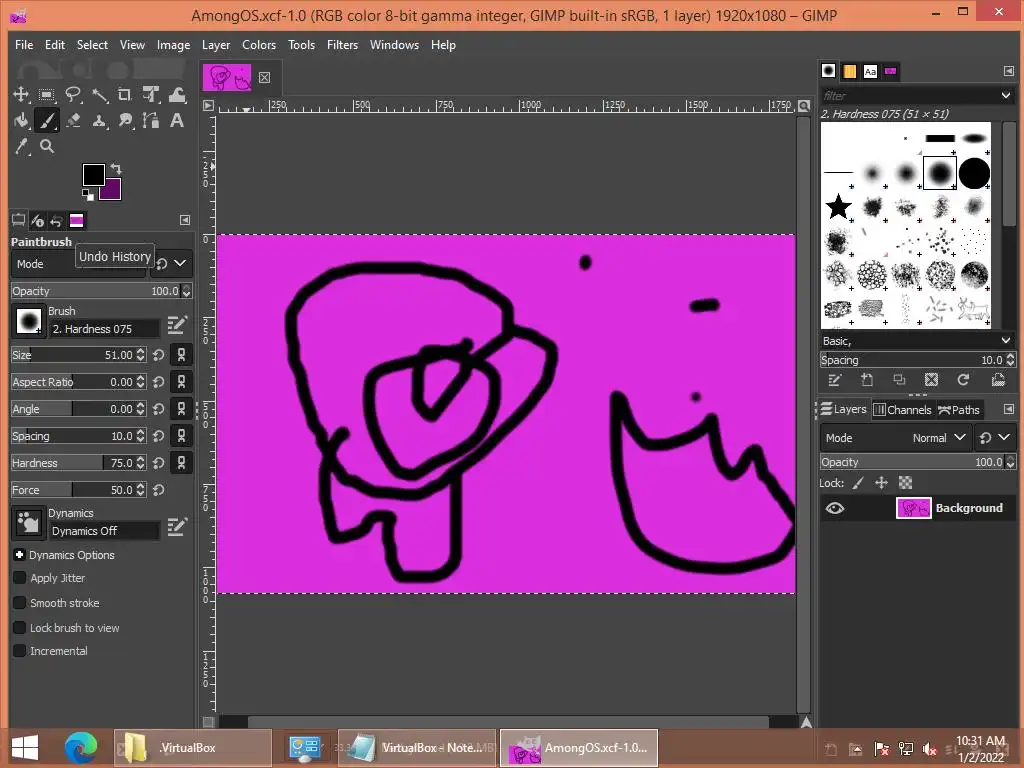The width and height of the screenshot is (1024, 768).
Task: Select the Unified Transform tool
Action: pos(151,95)
